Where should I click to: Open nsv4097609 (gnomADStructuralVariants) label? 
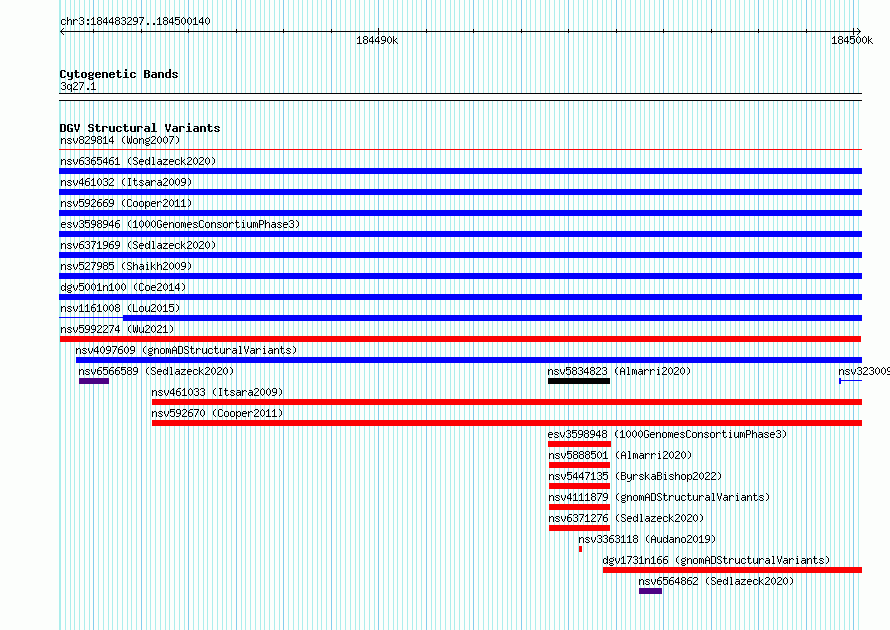pyautogui.click(x=186, y=350)
